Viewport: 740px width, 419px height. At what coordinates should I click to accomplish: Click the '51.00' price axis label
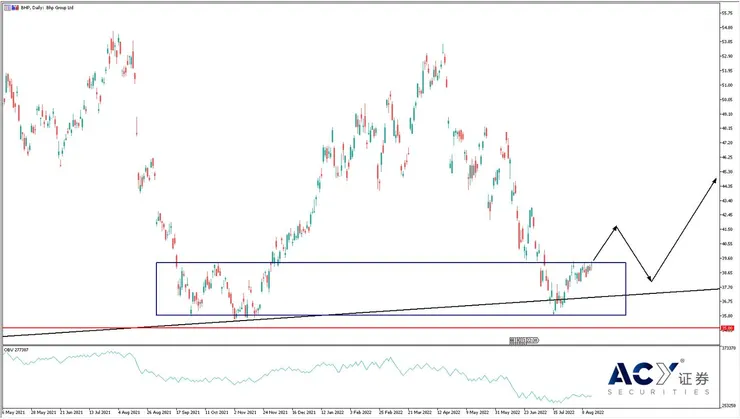pyautogui.click(x=727, y=85)
